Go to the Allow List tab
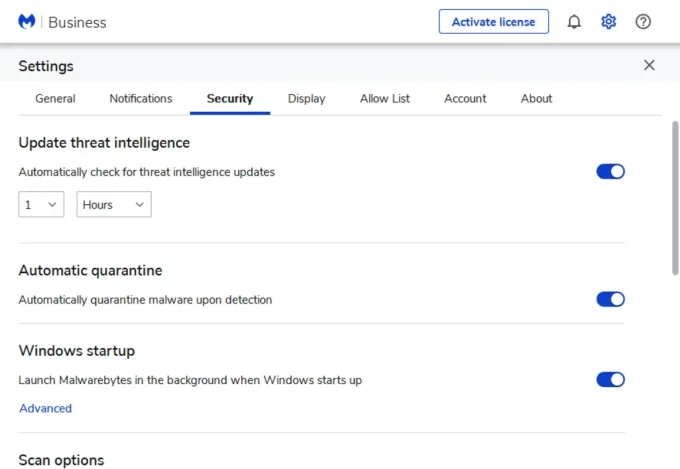Viewport: 680px width, 469px height. (385, 99)
